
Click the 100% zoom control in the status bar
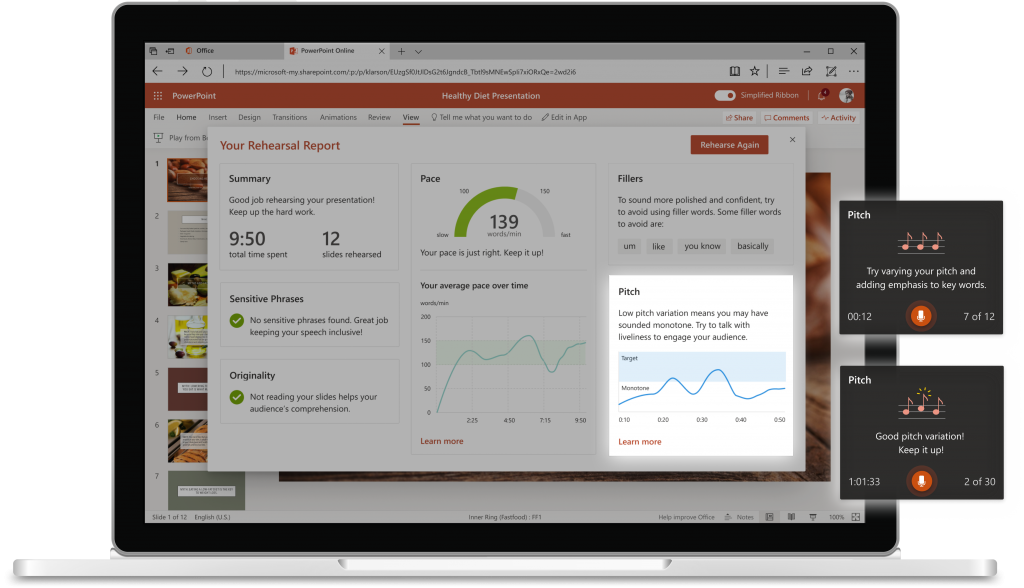(x=836, y=516)
